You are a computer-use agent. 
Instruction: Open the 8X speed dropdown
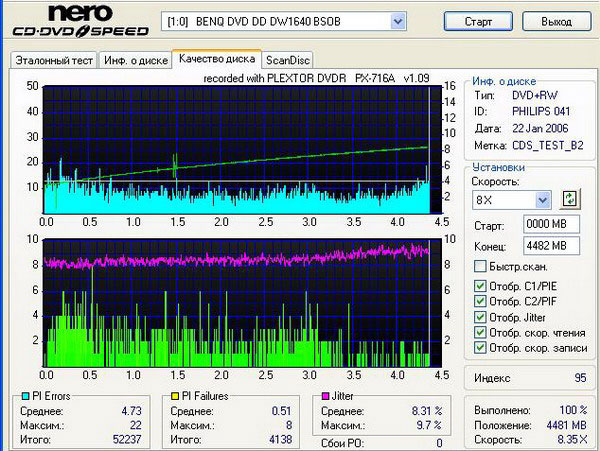click(x=543, y=200)
